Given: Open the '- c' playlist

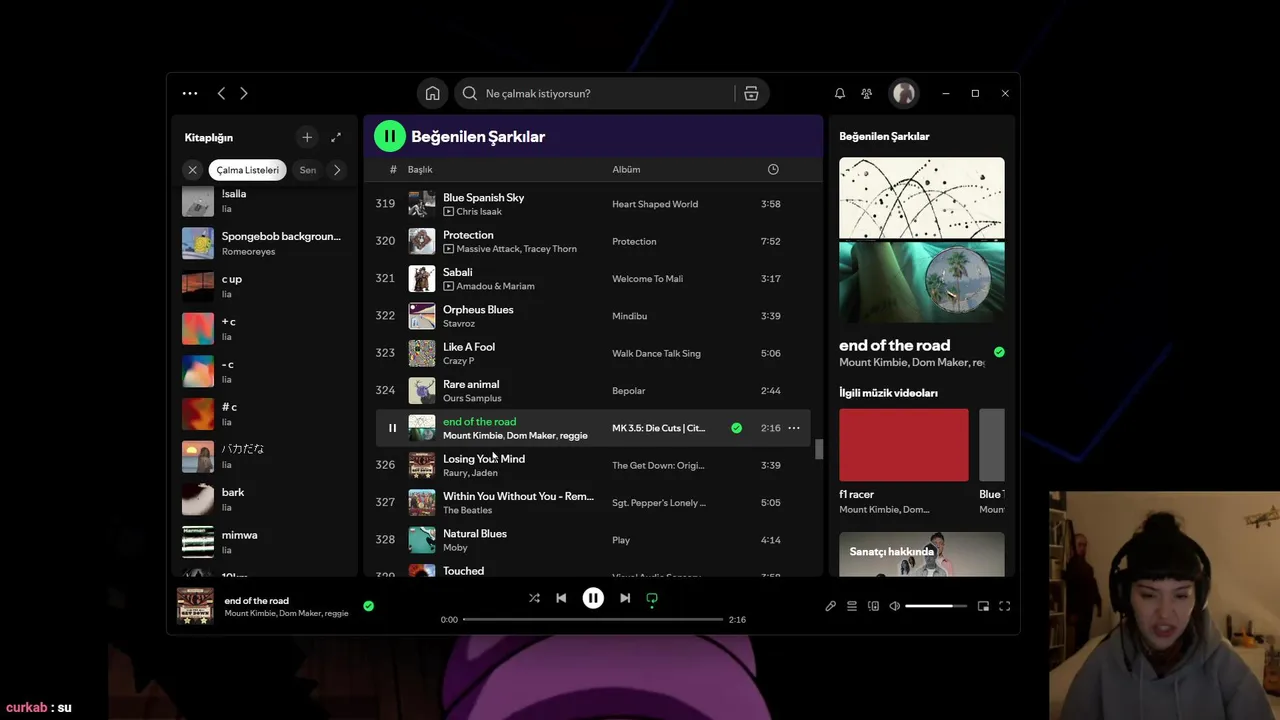Looking at the screenshot, I should point(264,371).
